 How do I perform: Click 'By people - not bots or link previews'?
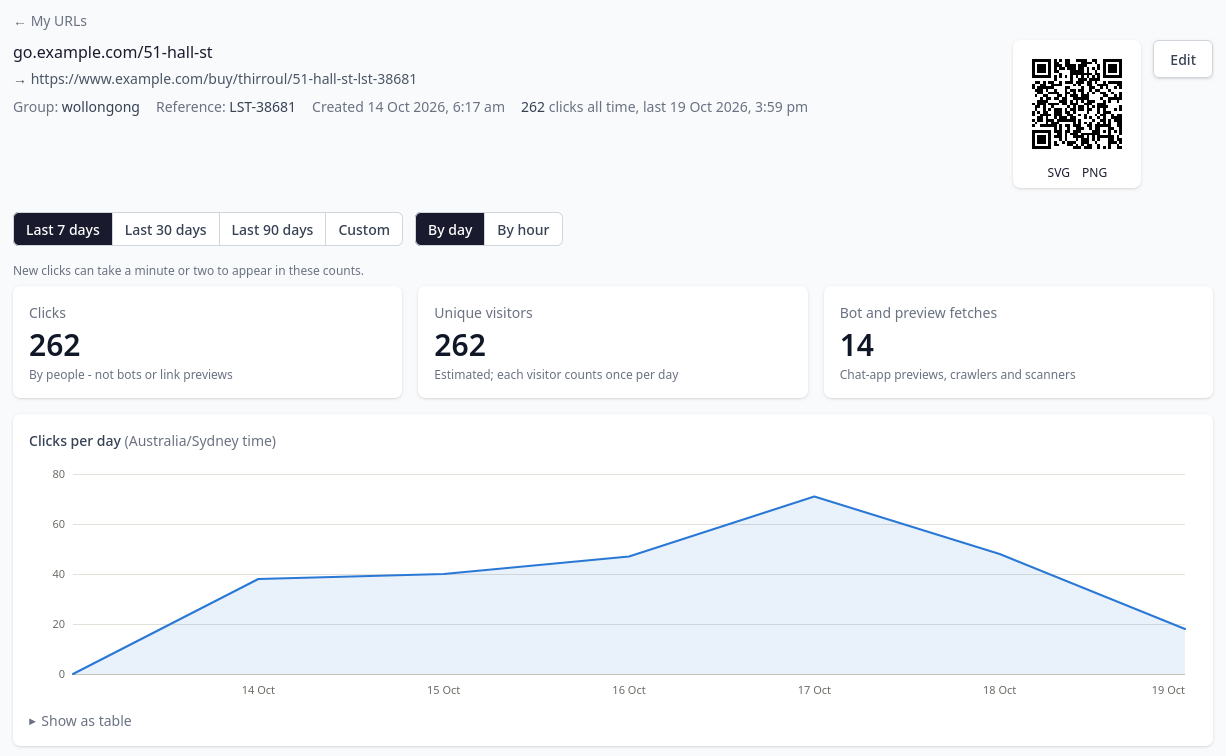click(131, 375)
